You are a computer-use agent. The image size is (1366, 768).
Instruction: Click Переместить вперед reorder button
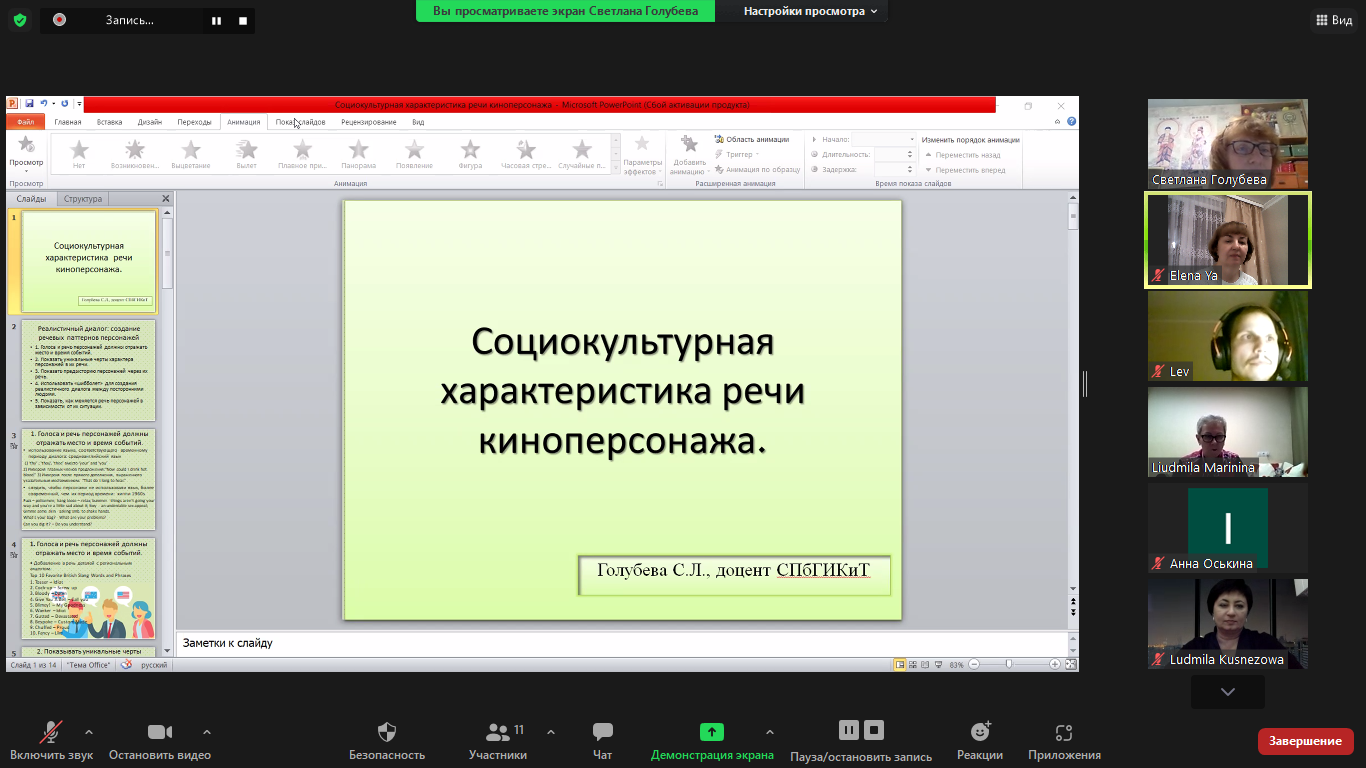(x=964, y=170)
